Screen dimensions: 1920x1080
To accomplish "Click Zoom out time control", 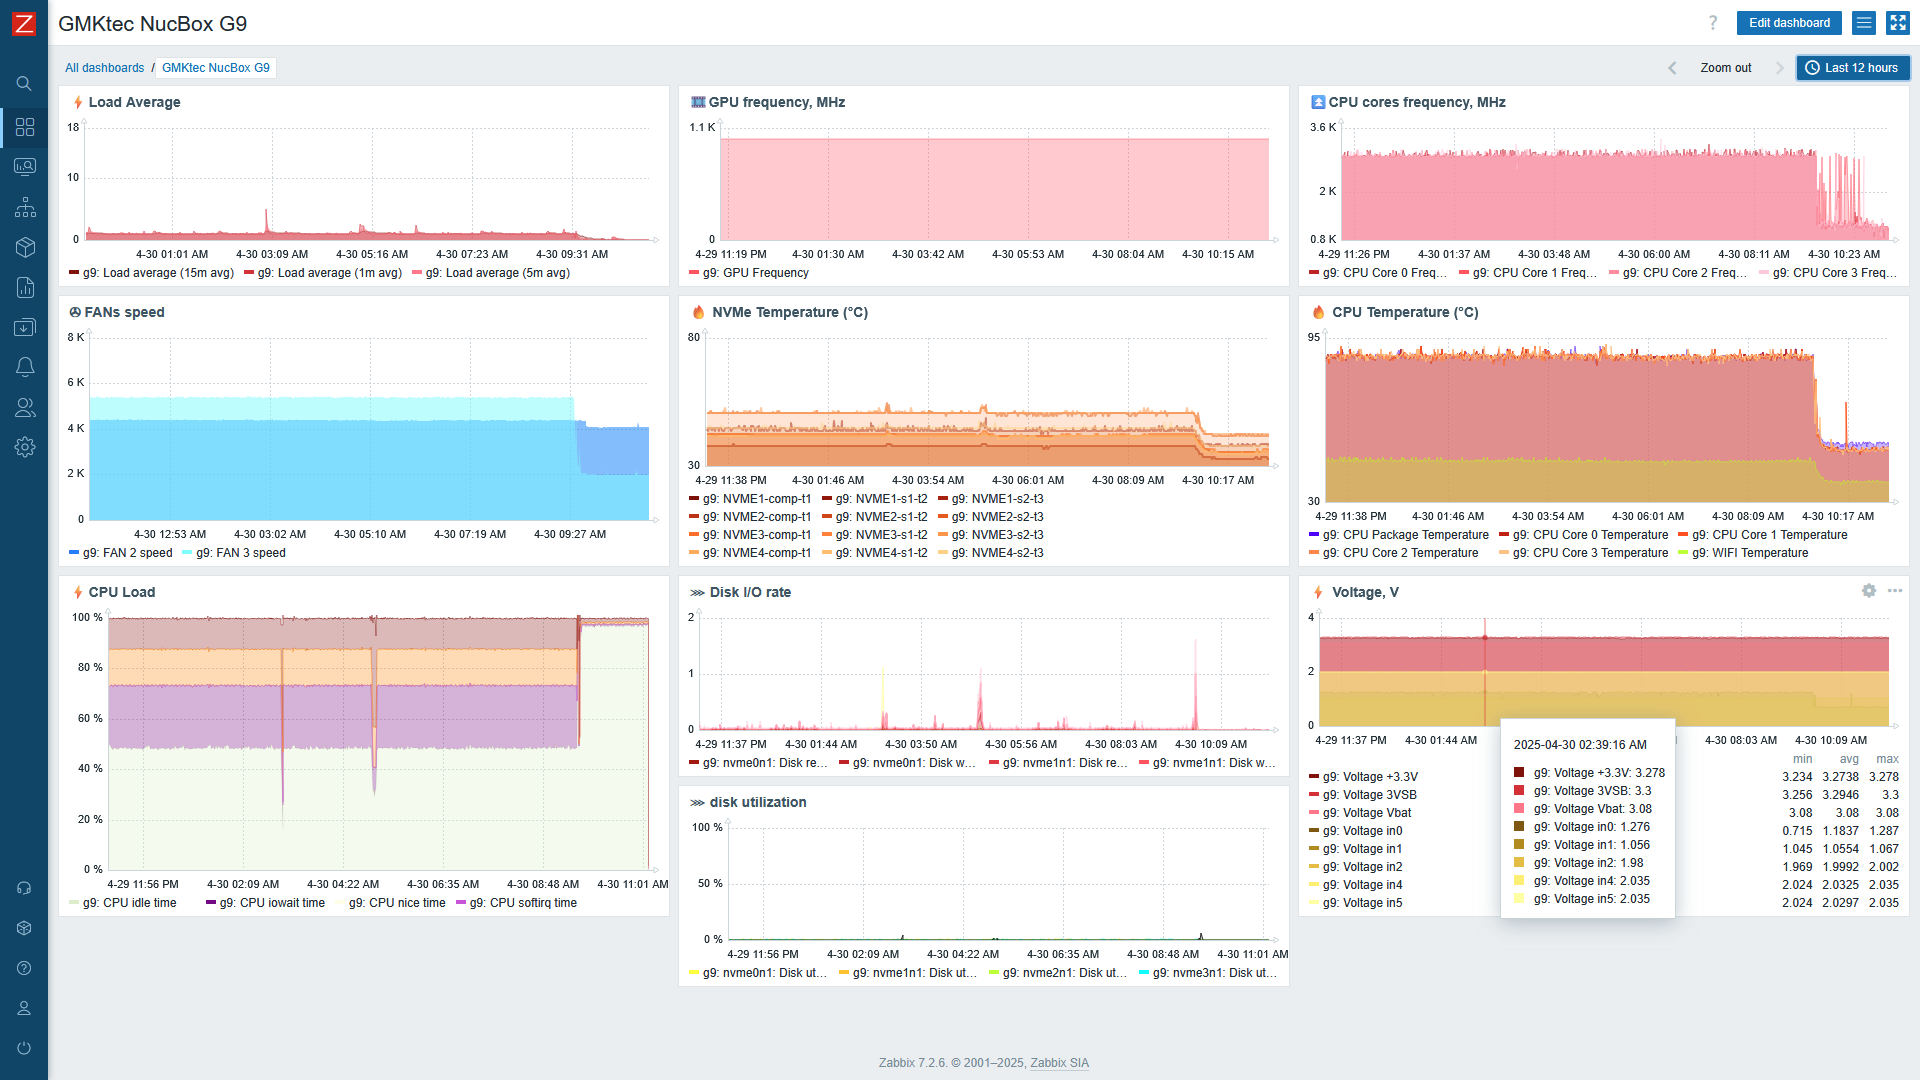I will pos(1725,68).
